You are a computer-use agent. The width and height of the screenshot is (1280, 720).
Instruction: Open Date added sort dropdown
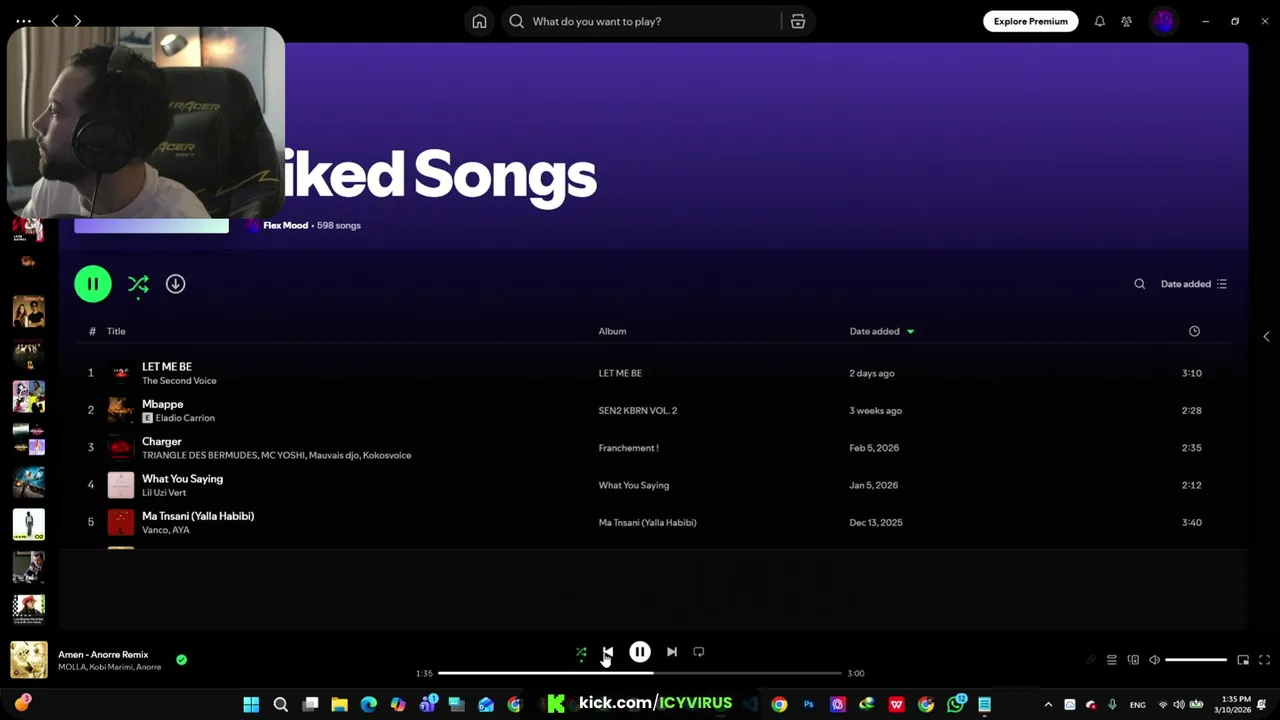click(1194, 284)
